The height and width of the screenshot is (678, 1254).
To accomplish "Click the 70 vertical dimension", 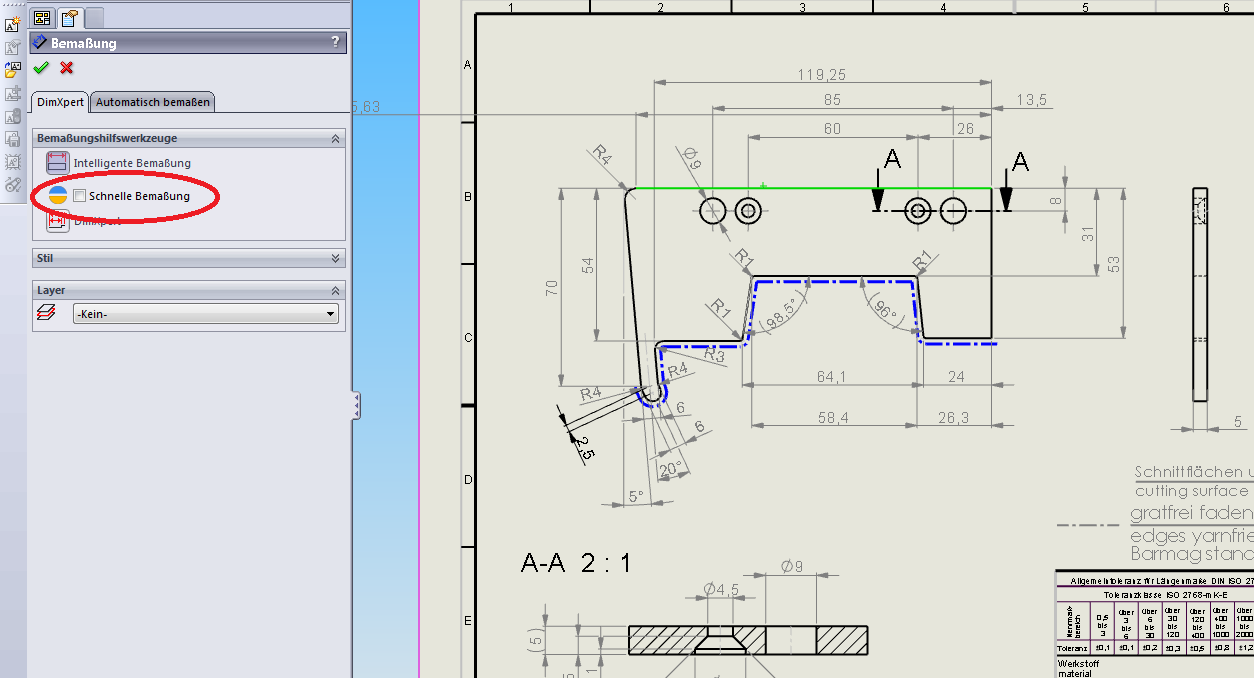I will (x=552, y=288).
